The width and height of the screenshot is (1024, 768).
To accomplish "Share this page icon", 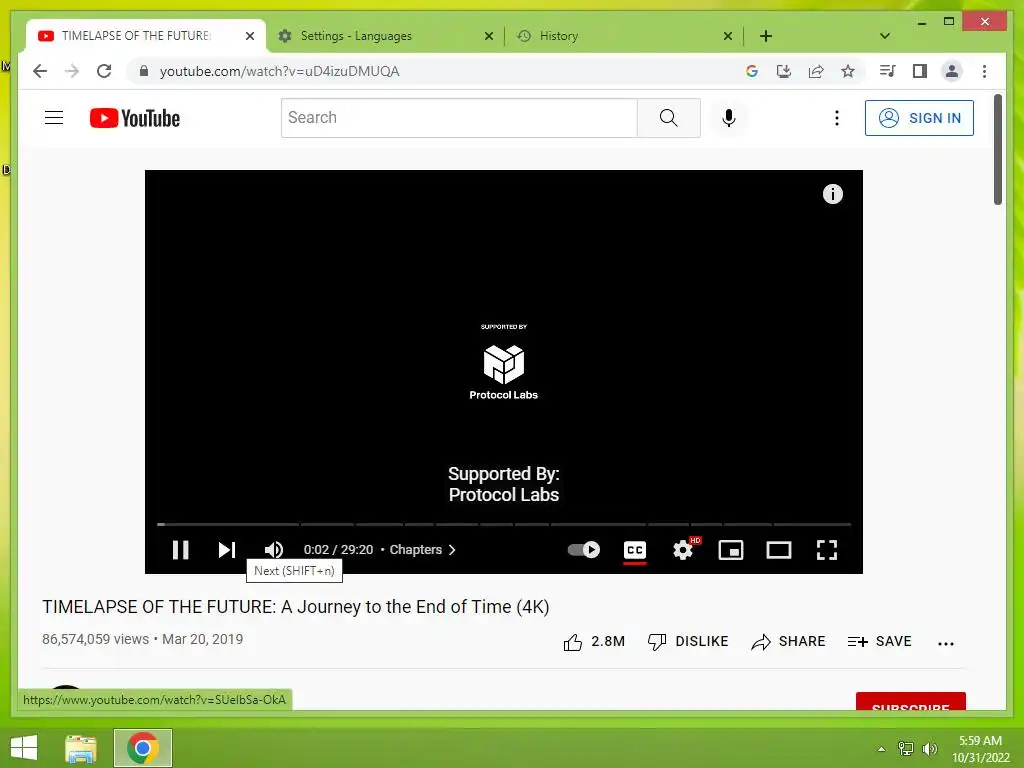I will point(816,71).
